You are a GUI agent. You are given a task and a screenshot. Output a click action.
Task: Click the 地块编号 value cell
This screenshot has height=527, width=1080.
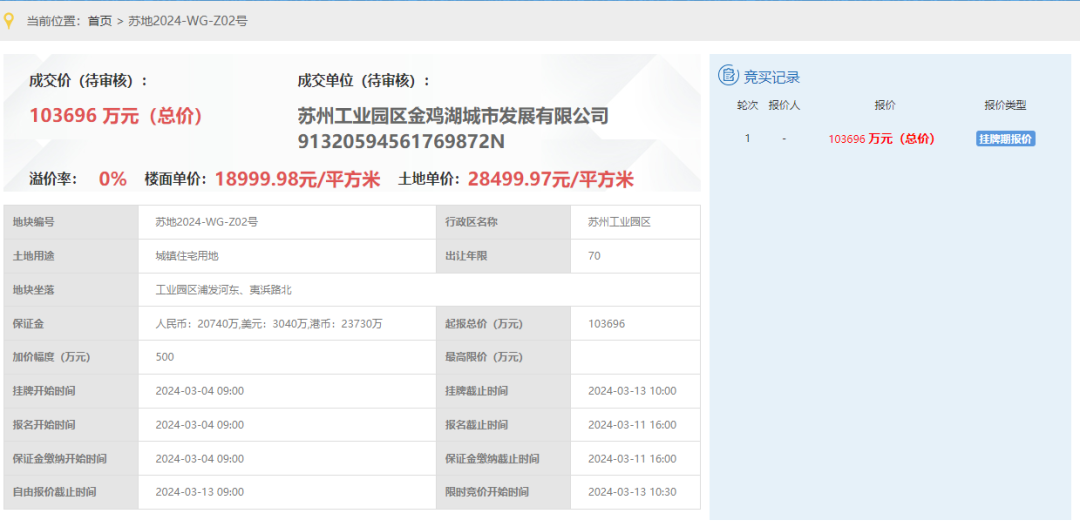[287, 222]
